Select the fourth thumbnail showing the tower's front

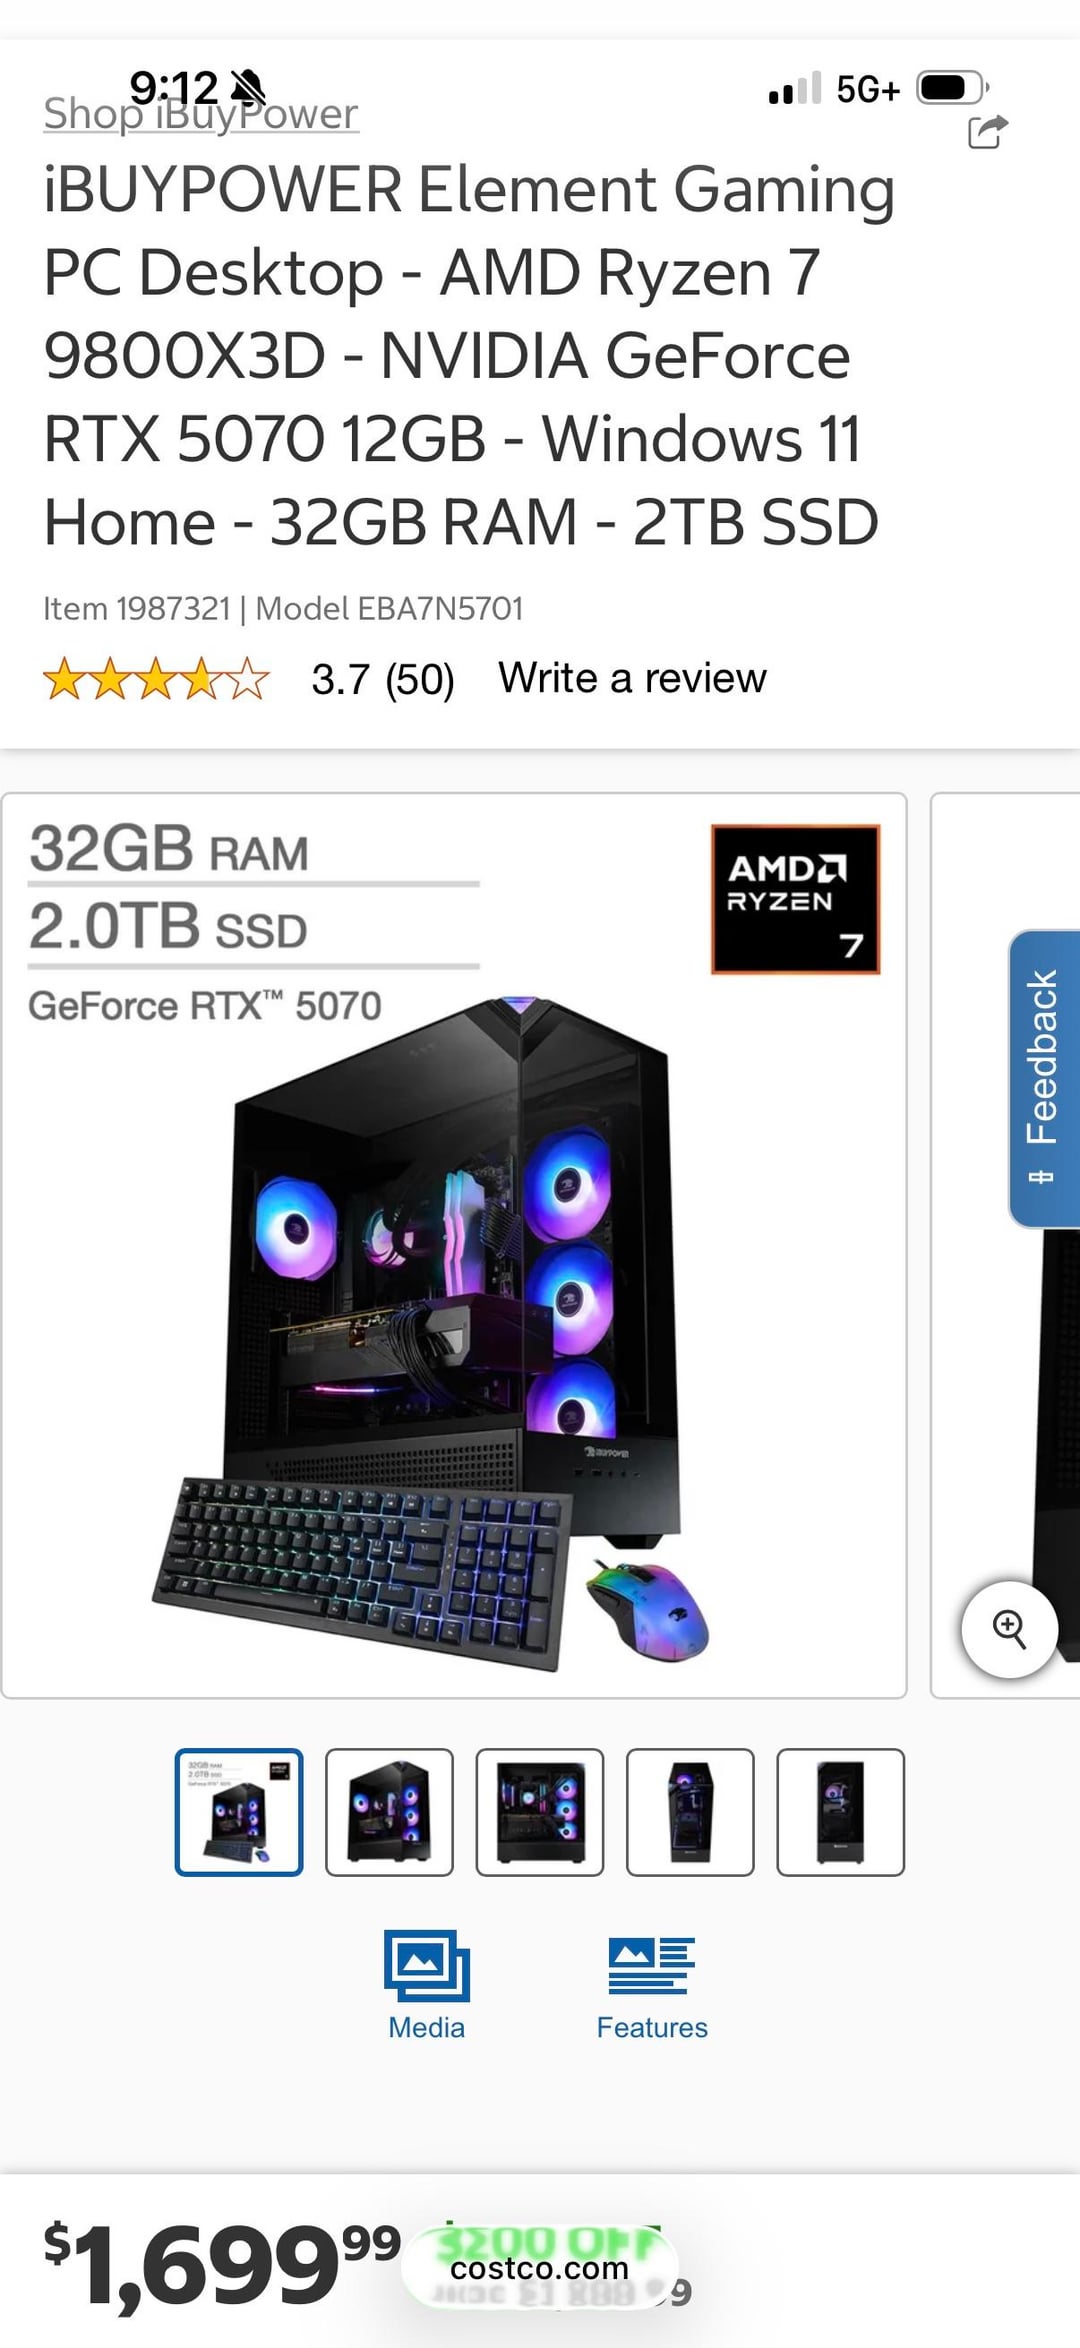[690, 1812]
